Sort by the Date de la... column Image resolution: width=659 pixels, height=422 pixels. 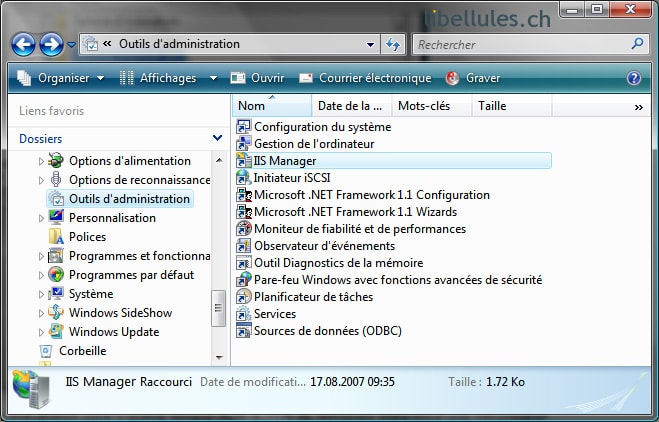352,106
